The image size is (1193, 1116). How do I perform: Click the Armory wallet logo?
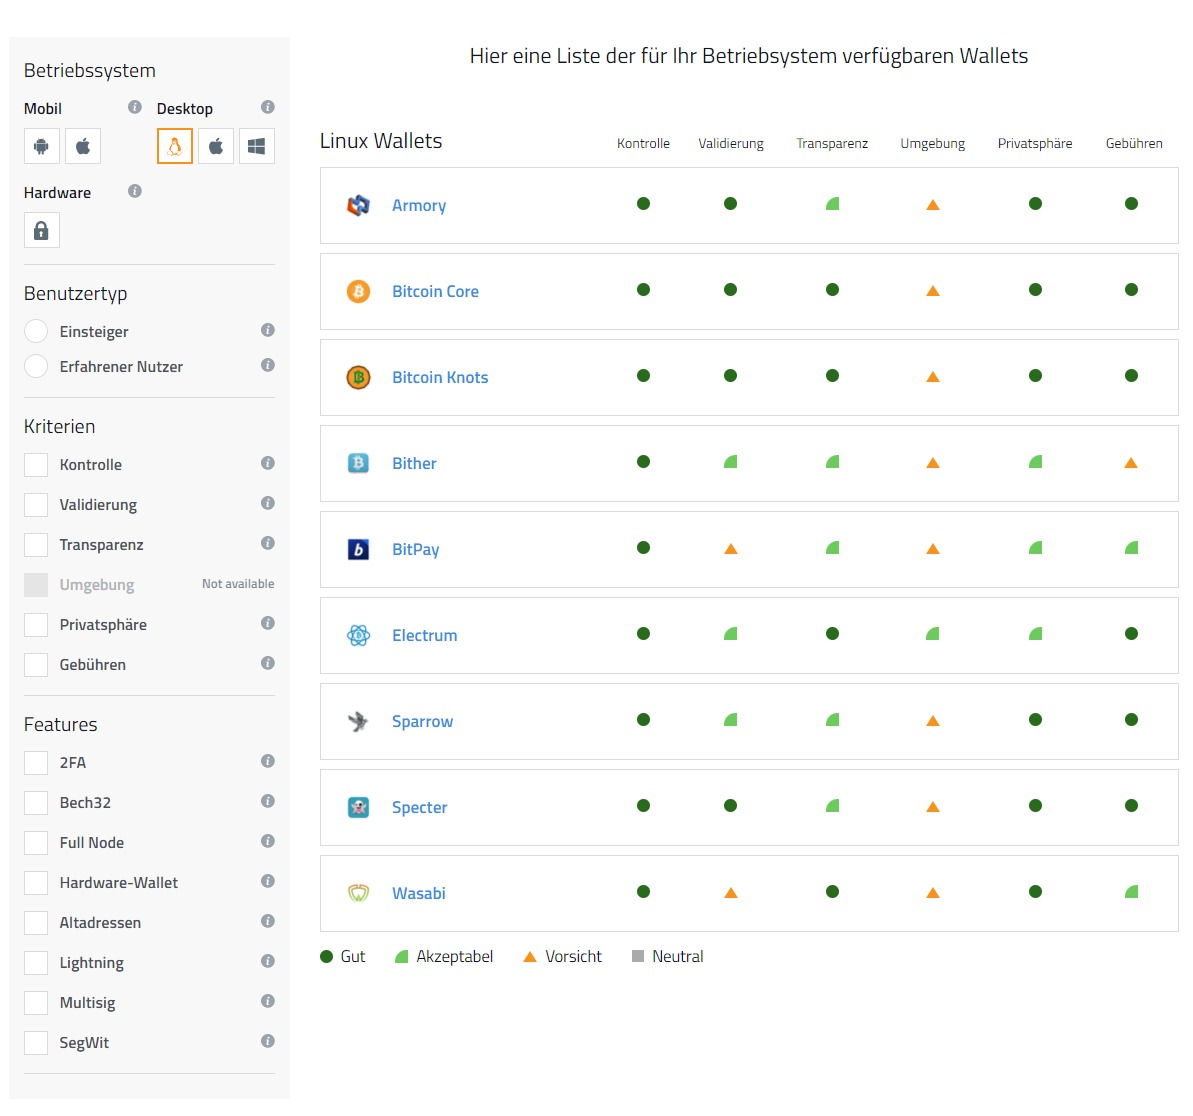point(358,205)
